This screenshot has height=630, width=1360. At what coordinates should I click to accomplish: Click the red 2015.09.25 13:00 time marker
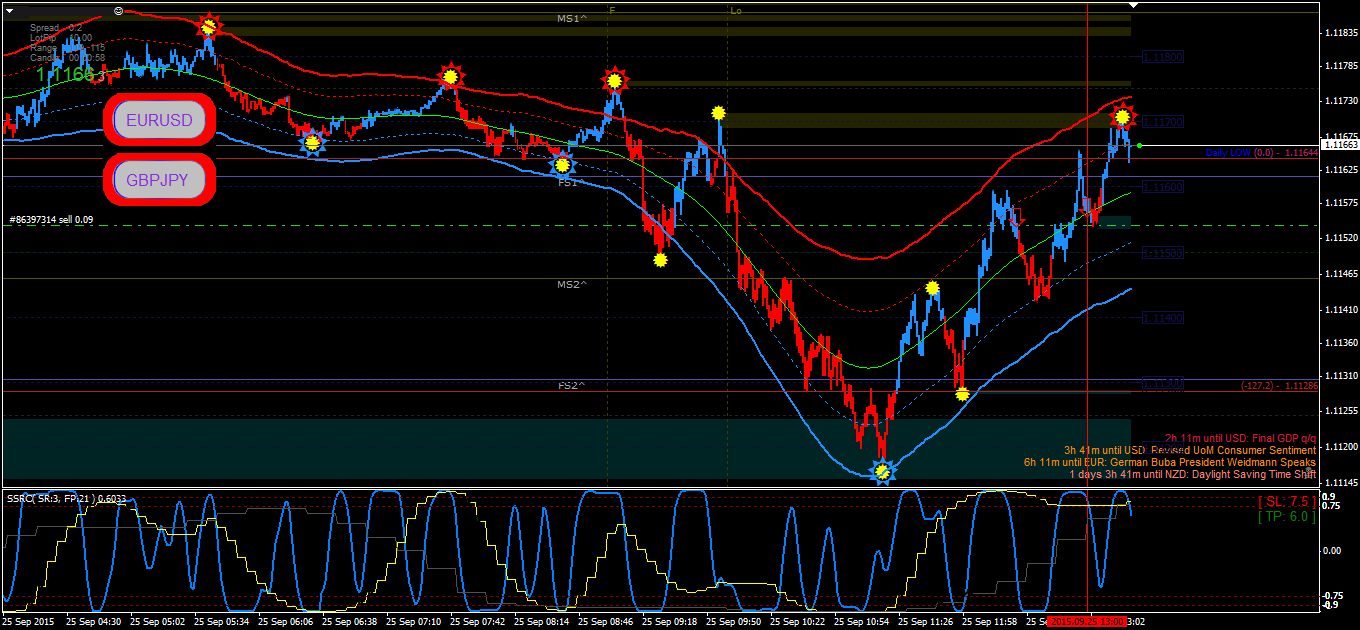(1088, 621)
